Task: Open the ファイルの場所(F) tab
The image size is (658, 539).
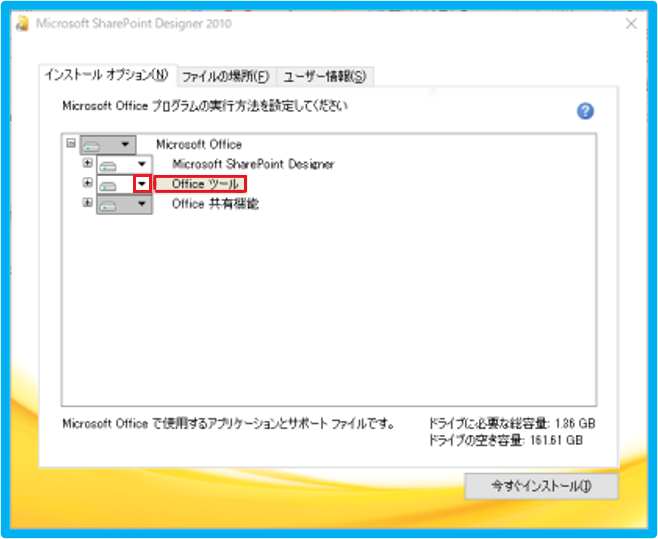Action: pos(226,77)
